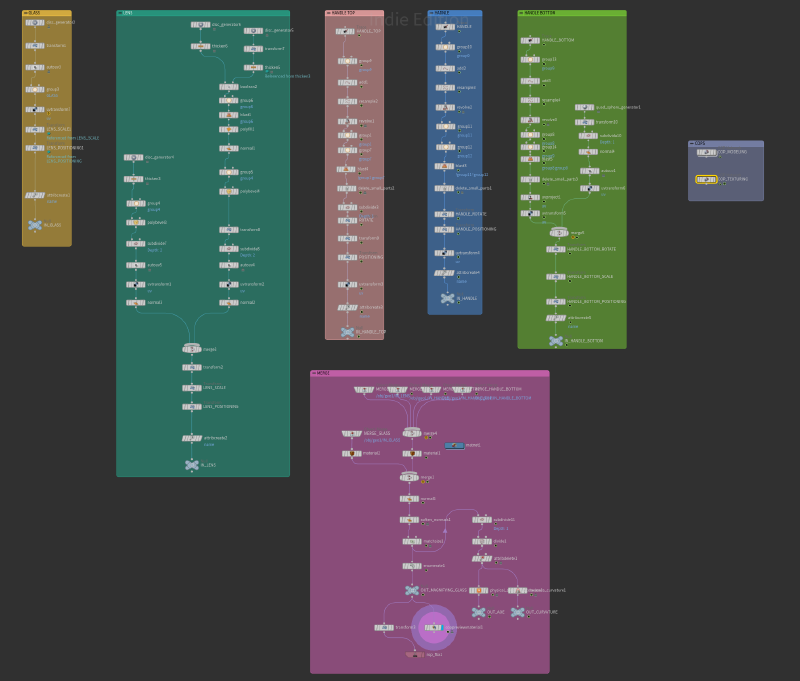Click the COP_TEXTURING node
Image resolution: width=800 pixels, height=681 pixels.
[706, 180]
